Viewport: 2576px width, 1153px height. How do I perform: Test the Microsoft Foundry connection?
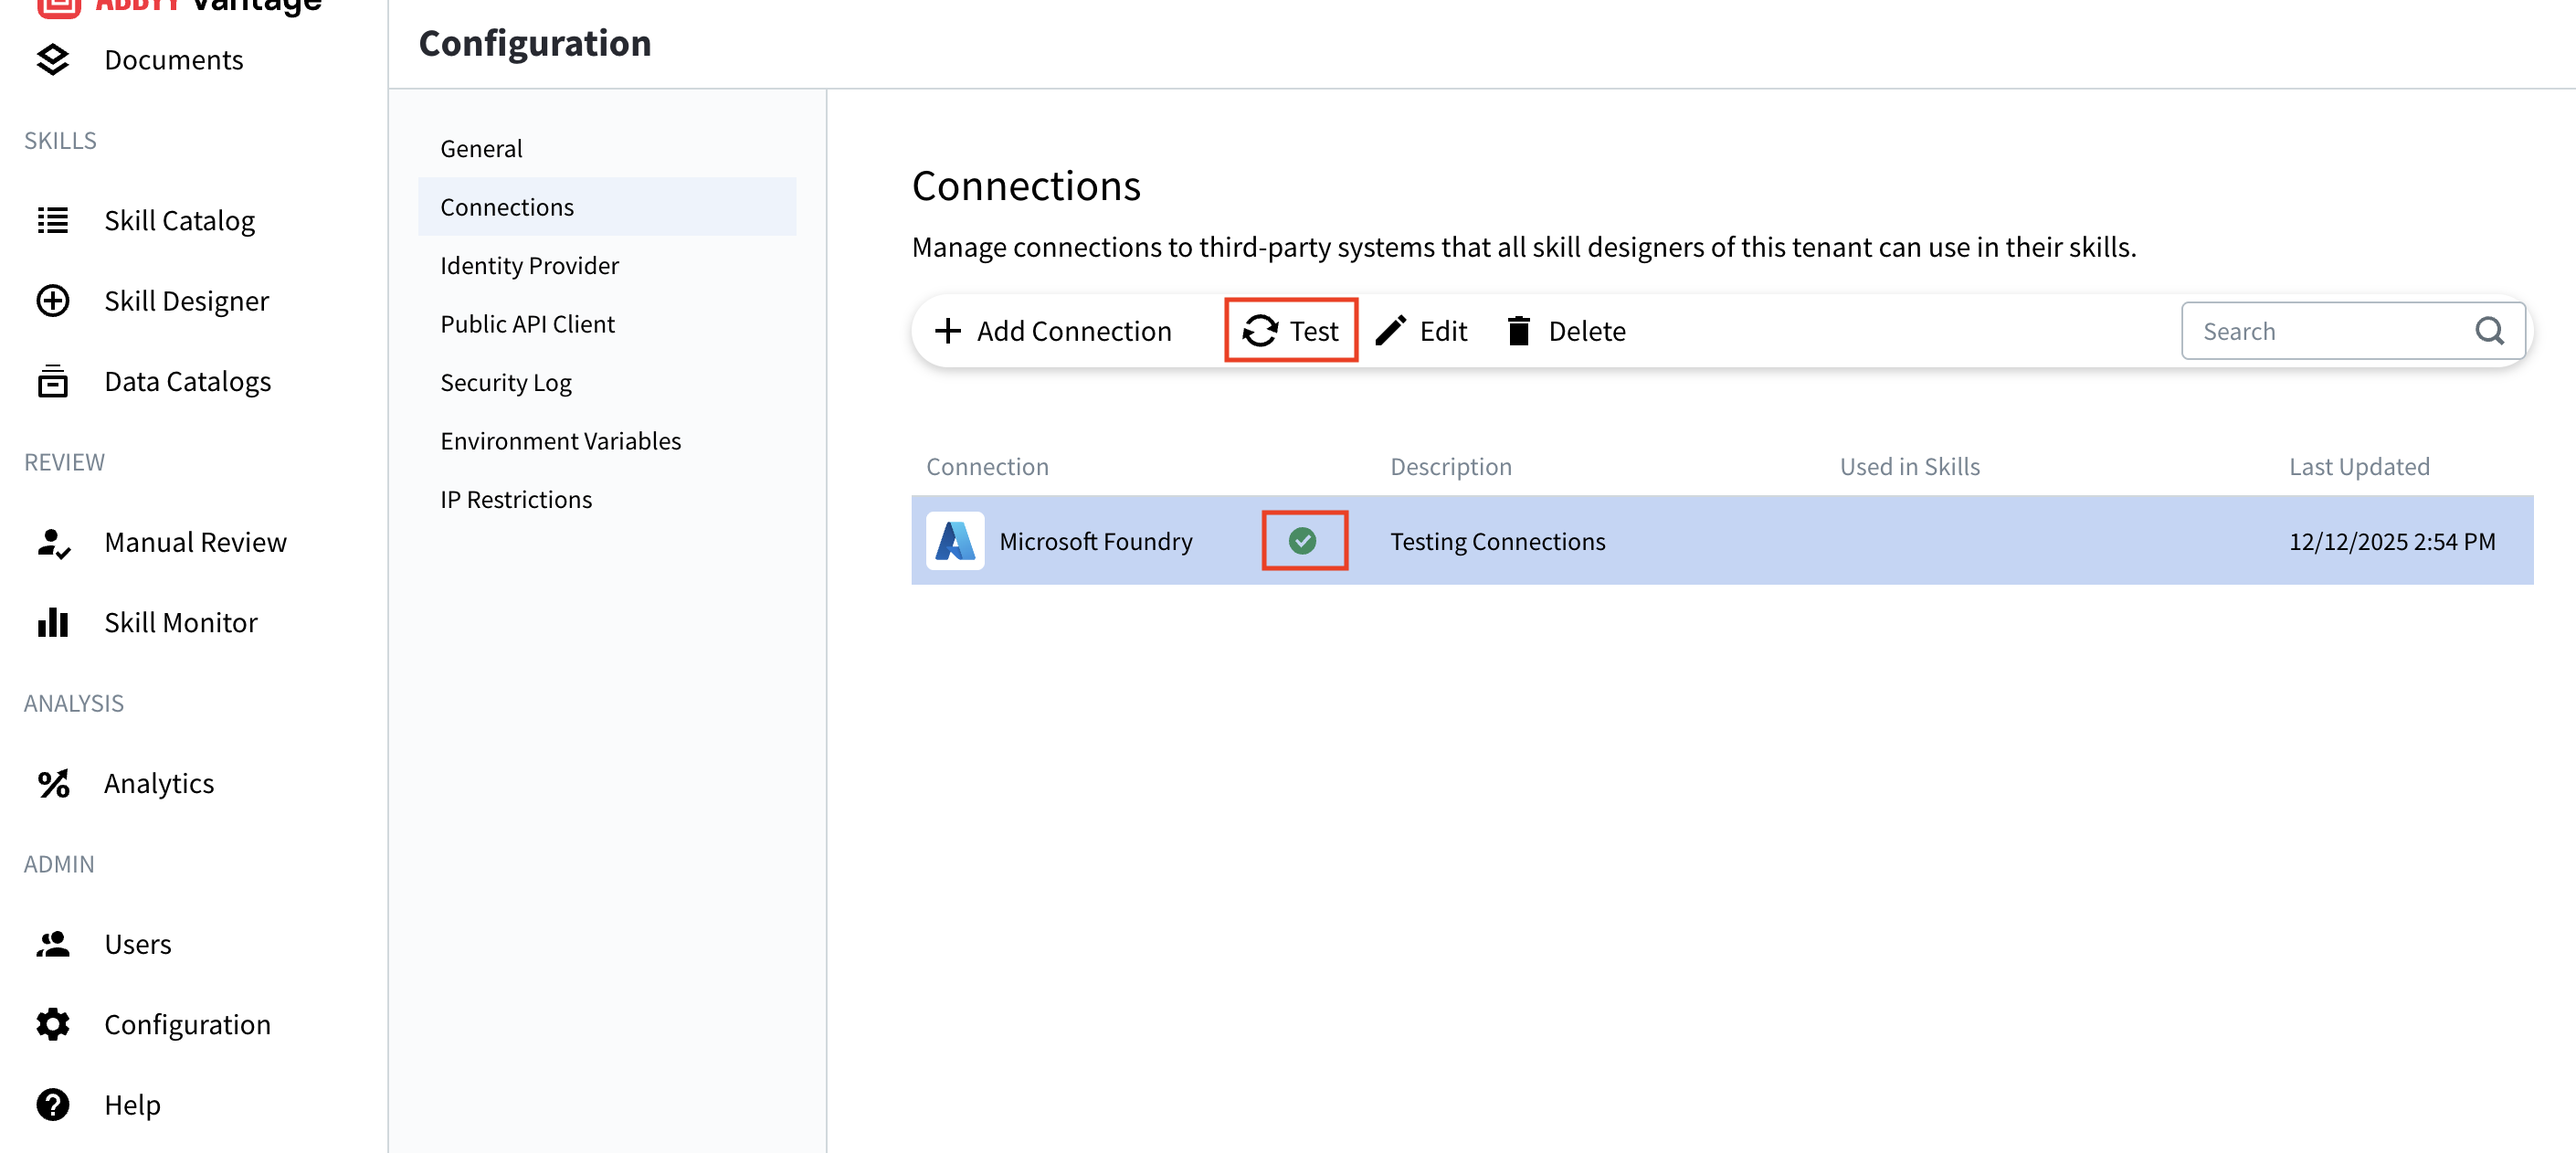pos(1290,330)
